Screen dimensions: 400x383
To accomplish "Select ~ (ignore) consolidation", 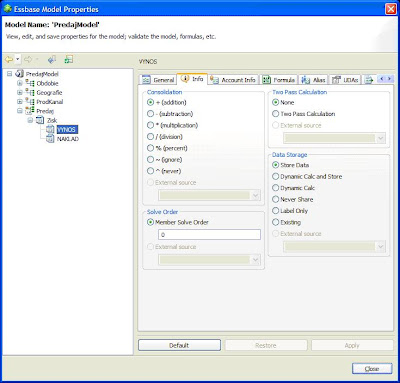I will [x=150, y=159].
